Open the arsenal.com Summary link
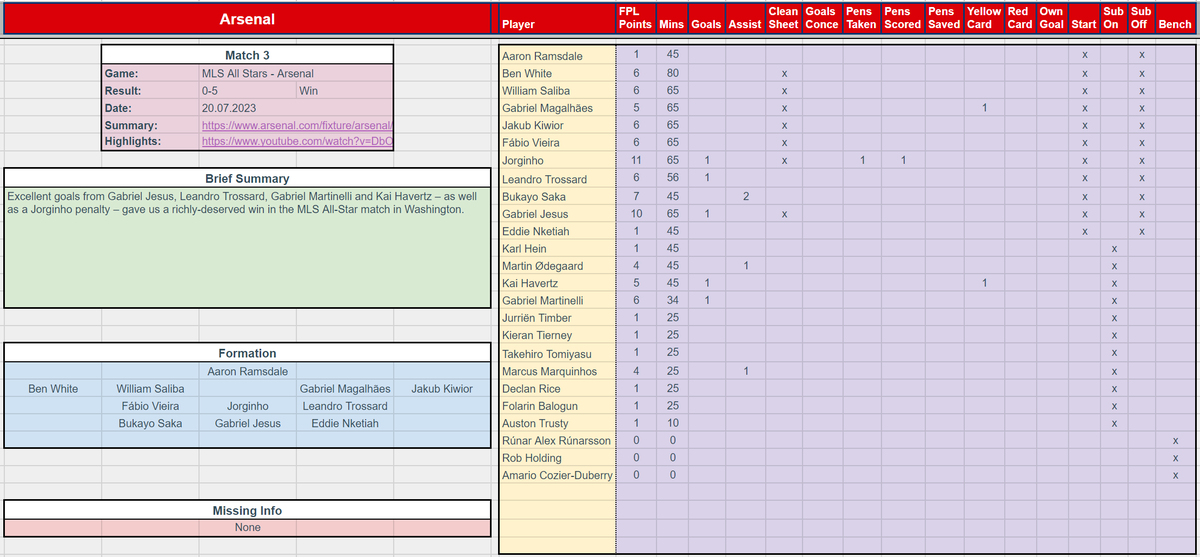 click(297, 126)
